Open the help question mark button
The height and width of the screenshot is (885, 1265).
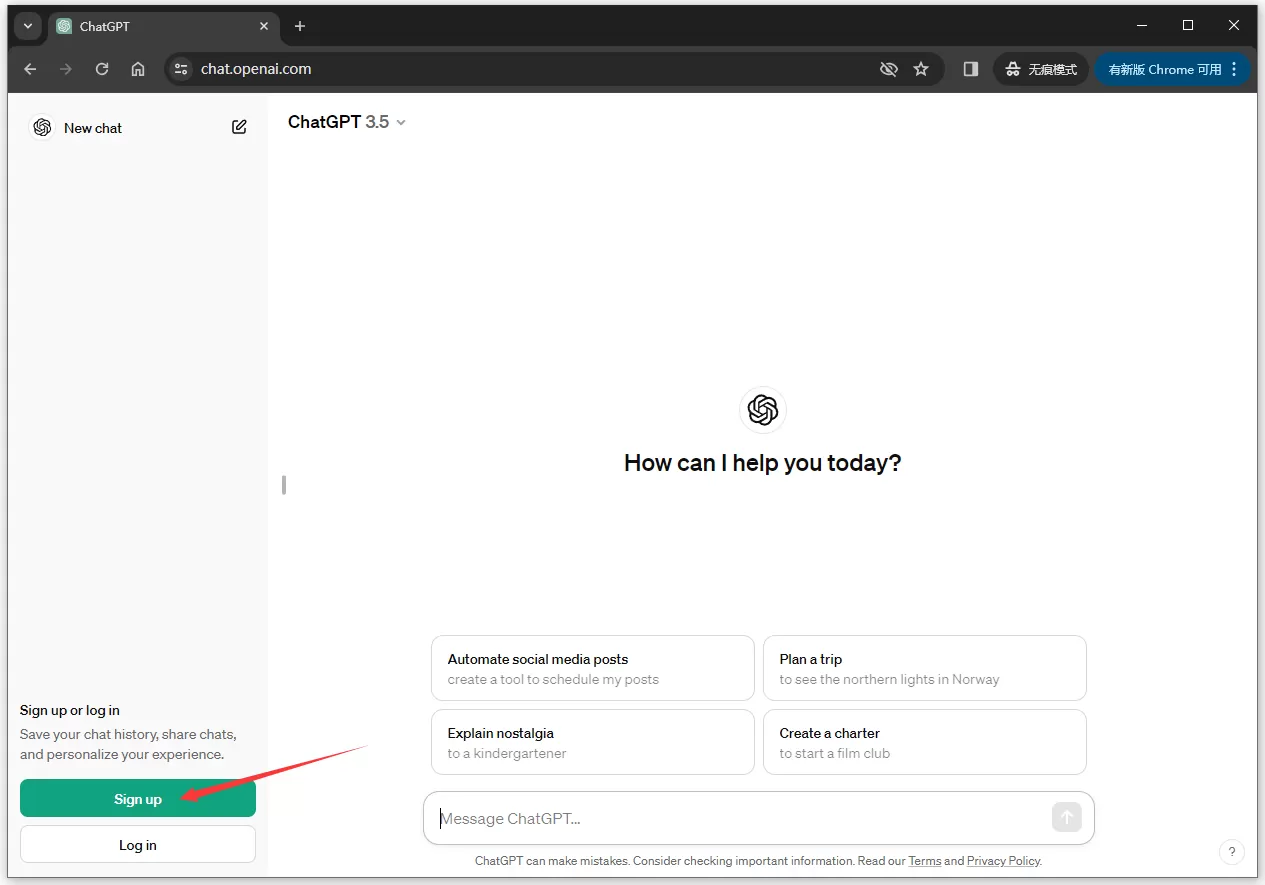[1231, 851]
